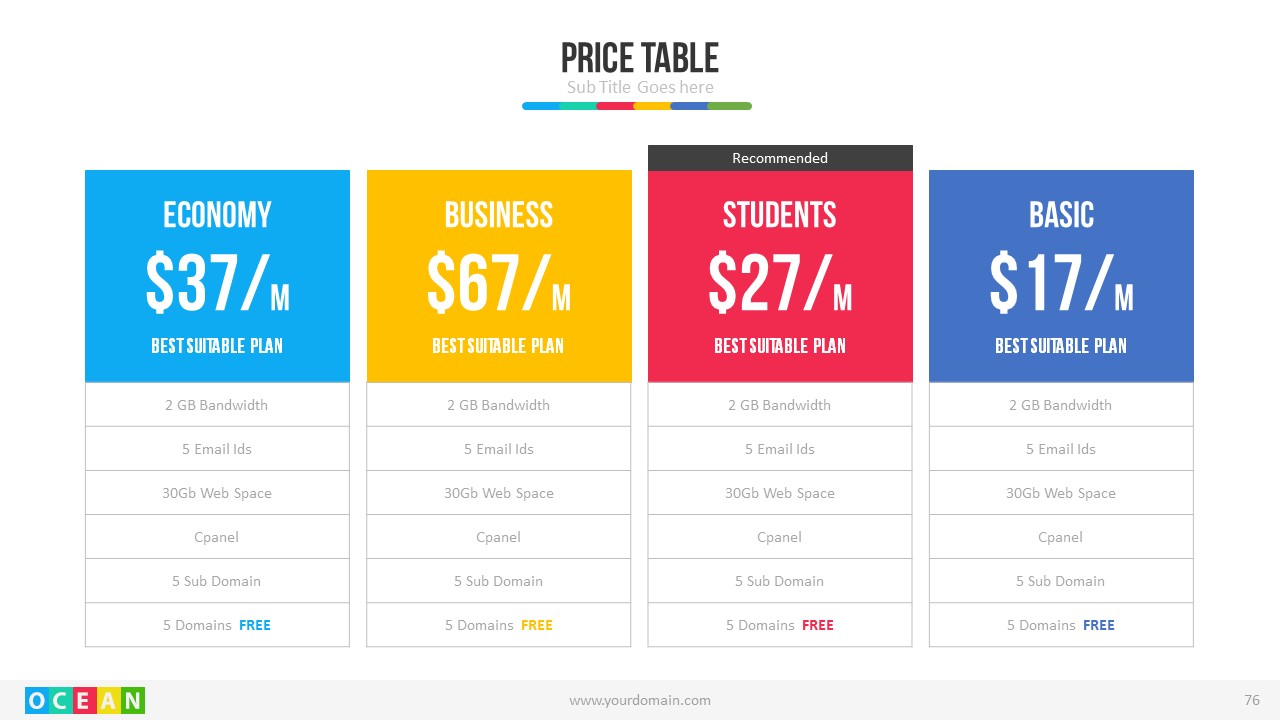Select the Cpanel row in the Basic column
The width and height of the screenshot is (1280, 720).
tap(1061, 537)
